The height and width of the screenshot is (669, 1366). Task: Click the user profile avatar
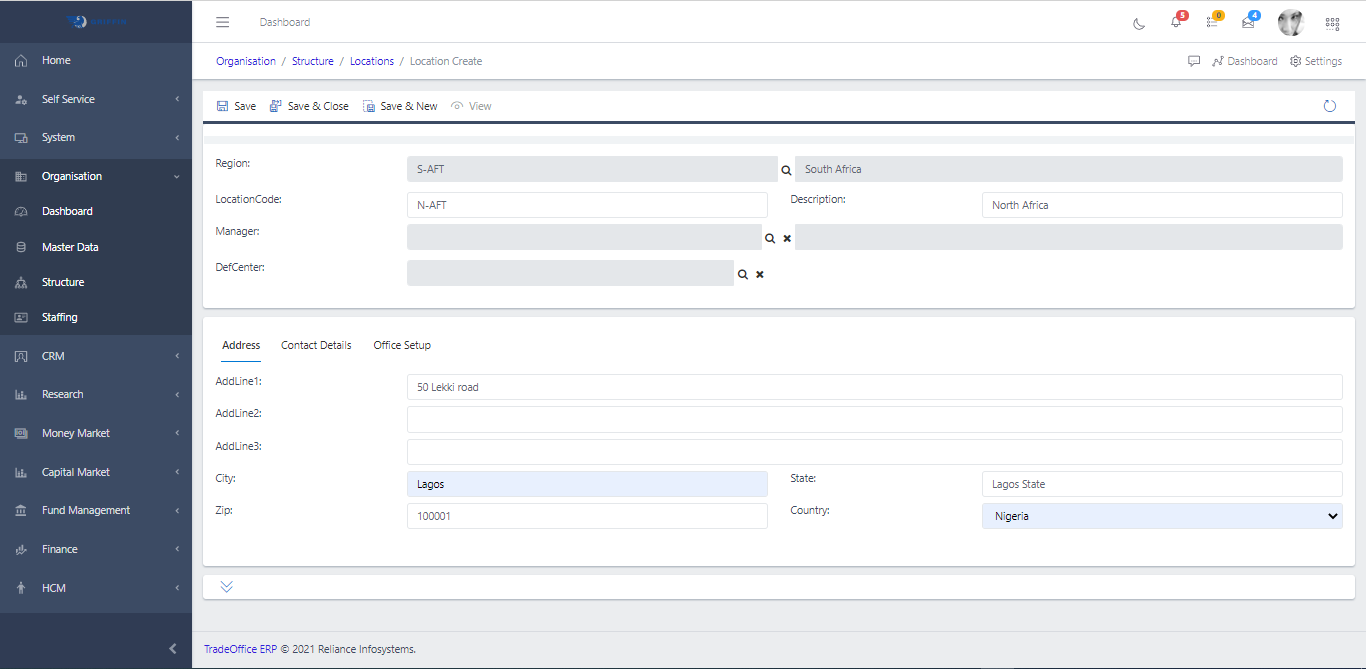click(x=1290, y=22)
